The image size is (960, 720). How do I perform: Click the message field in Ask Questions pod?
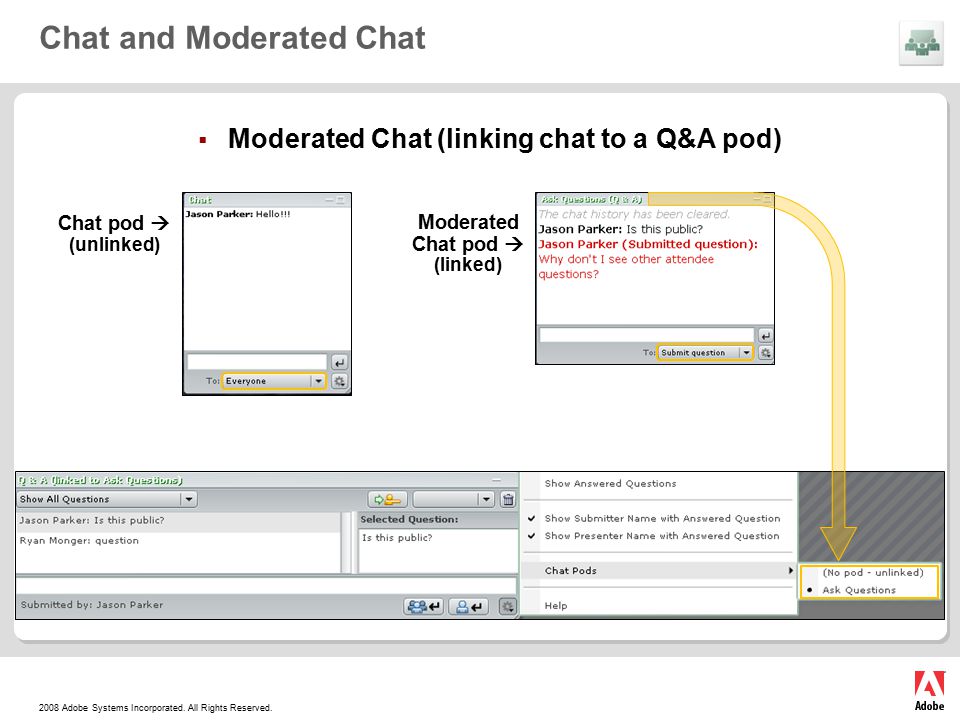tap(647, 335)
